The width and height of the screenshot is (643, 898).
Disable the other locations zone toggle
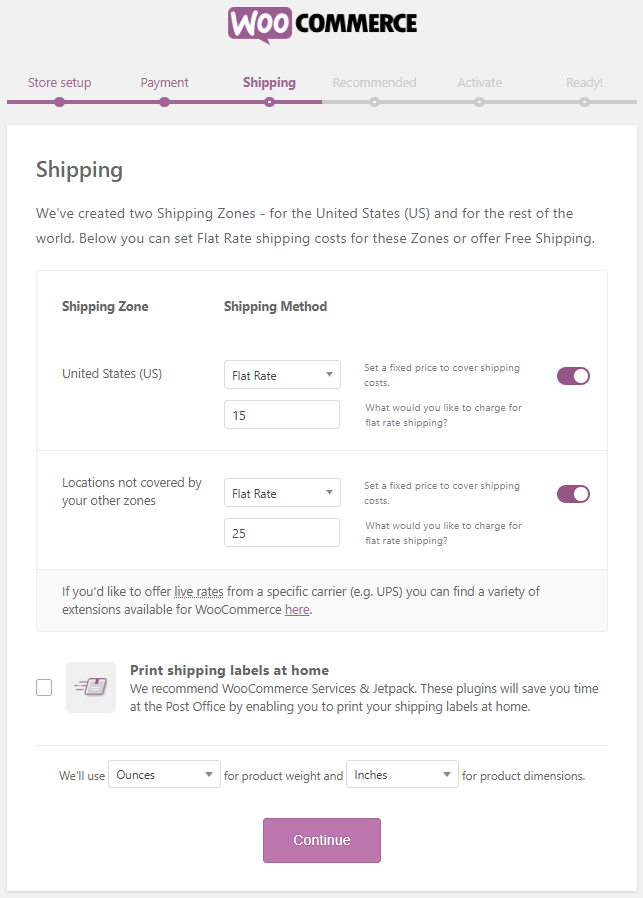pos(573,494)
